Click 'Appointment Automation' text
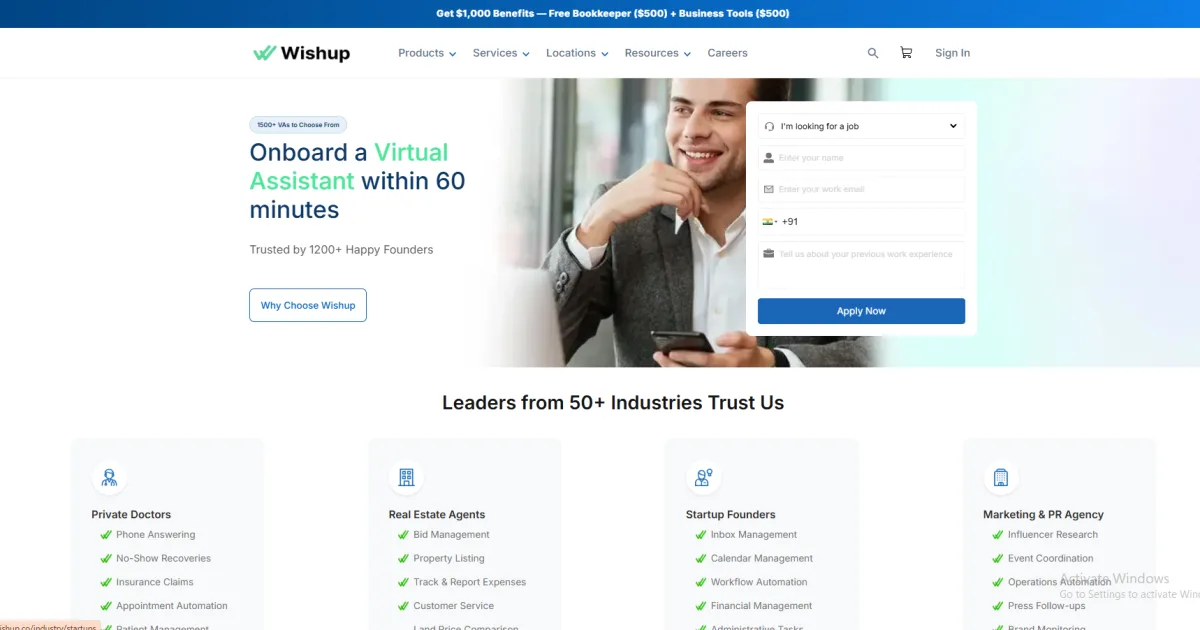Screen dimensions: 1200x630 click(172, 606)
